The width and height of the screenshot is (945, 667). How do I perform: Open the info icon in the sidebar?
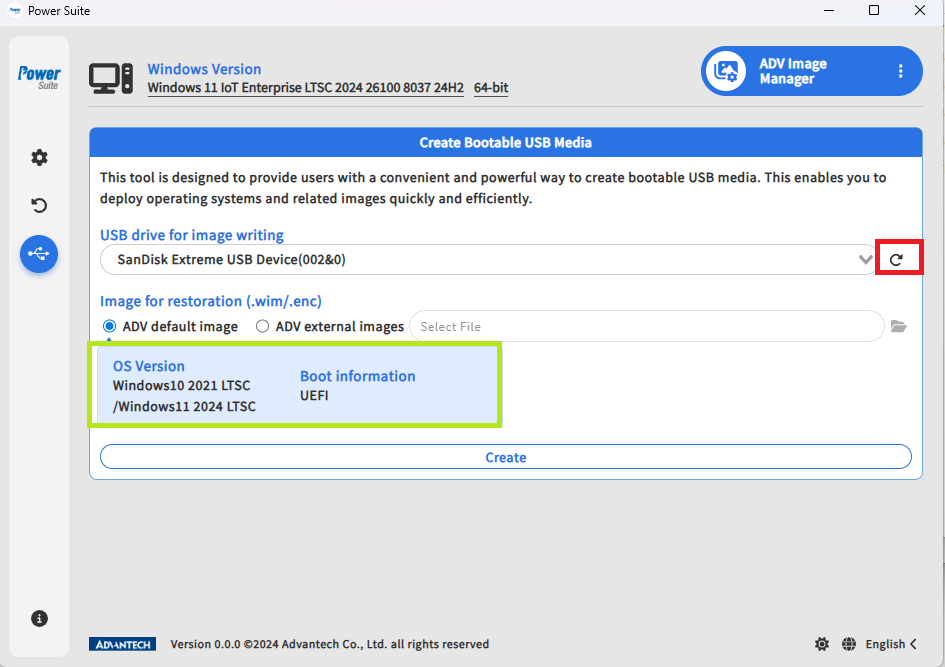39,618
